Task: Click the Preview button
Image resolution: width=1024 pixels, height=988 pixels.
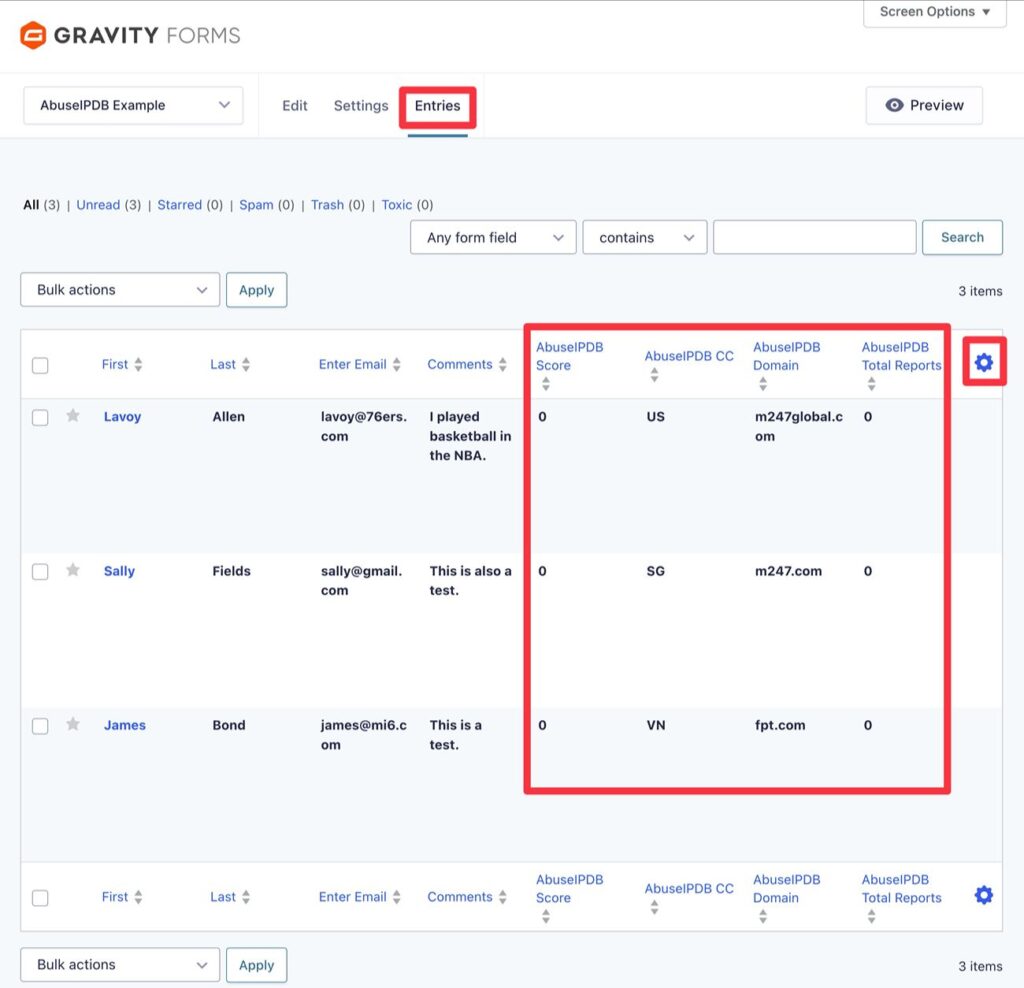Action: pyautogui.click(x=924, y=105)
